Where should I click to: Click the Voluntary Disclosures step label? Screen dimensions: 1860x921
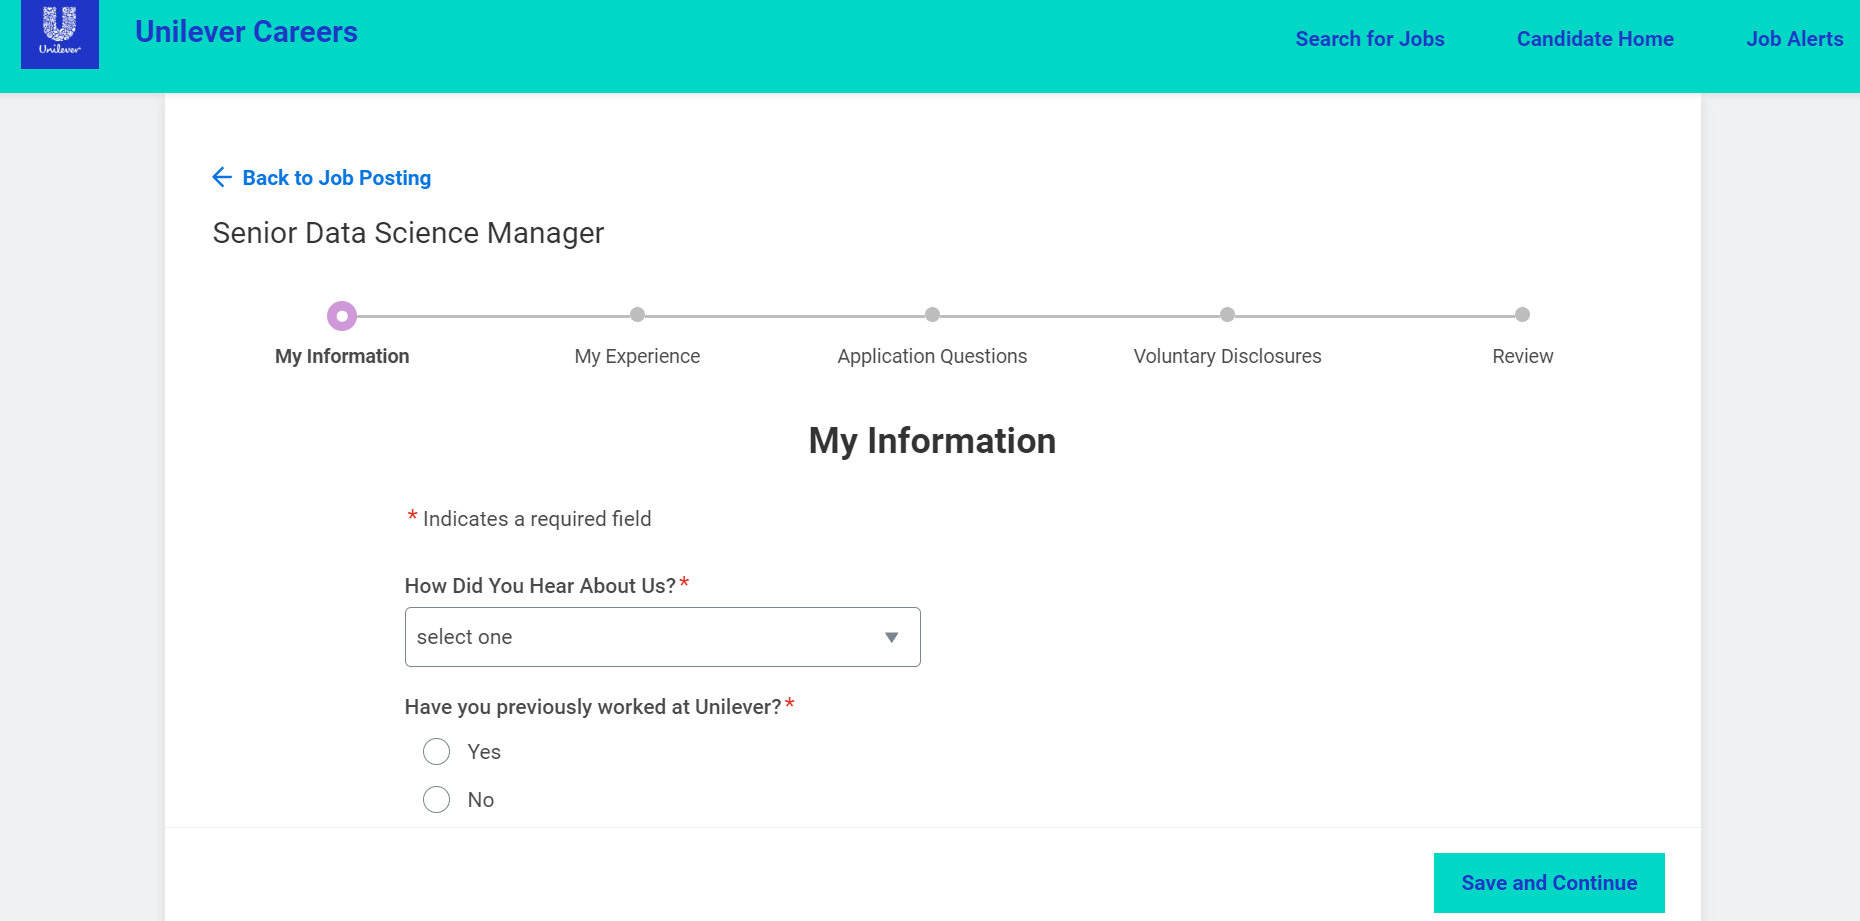click(x=1227, y=356)
